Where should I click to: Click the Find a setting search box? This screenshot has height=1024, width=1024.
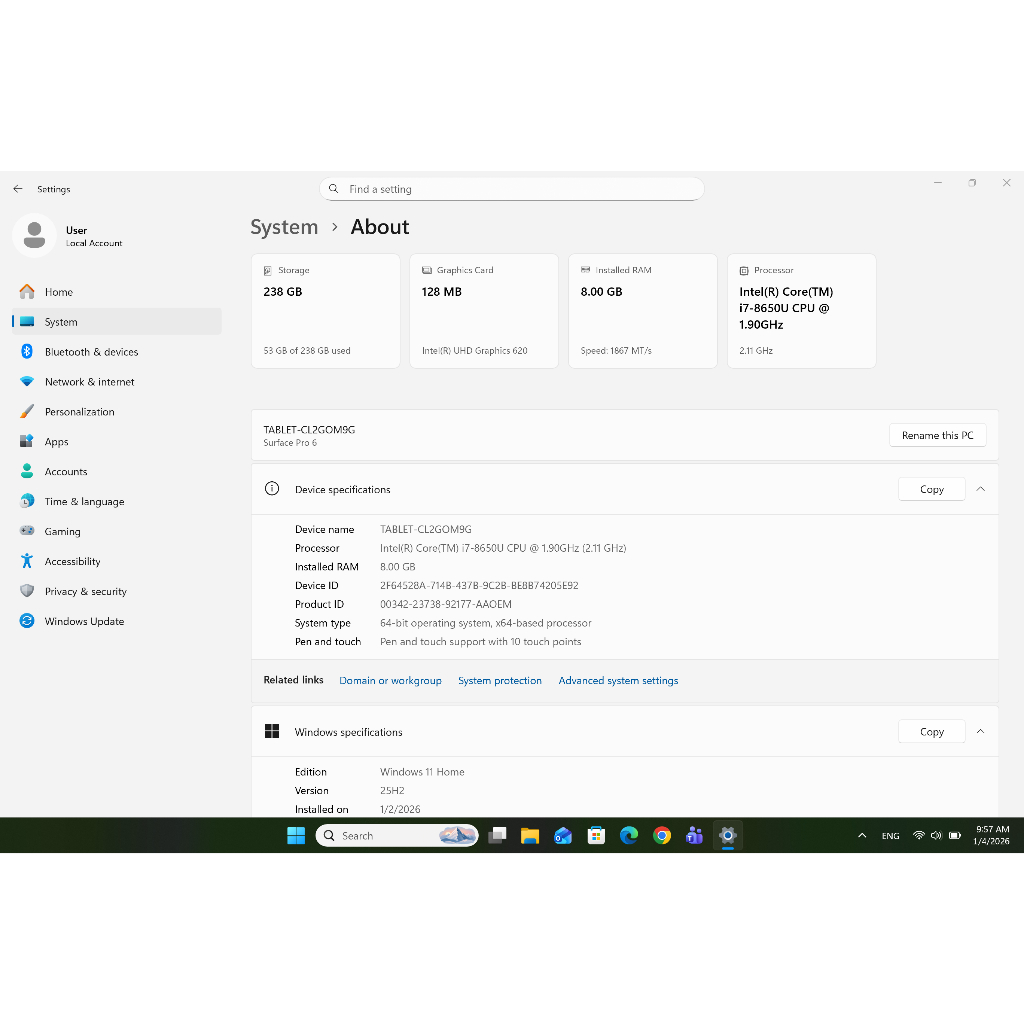point(512,189)
